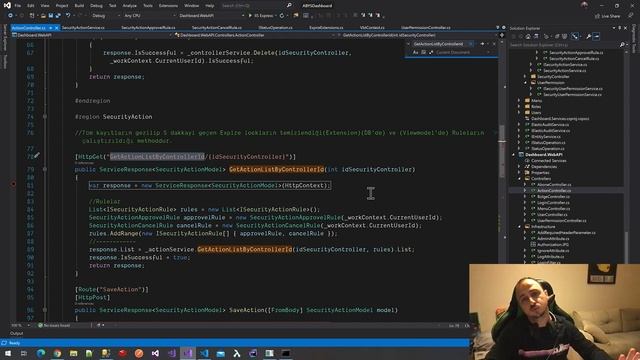Click the Save All toolbar icon
Image resolution: width=640 pixels, height=360 pixels.
[58, 16]
